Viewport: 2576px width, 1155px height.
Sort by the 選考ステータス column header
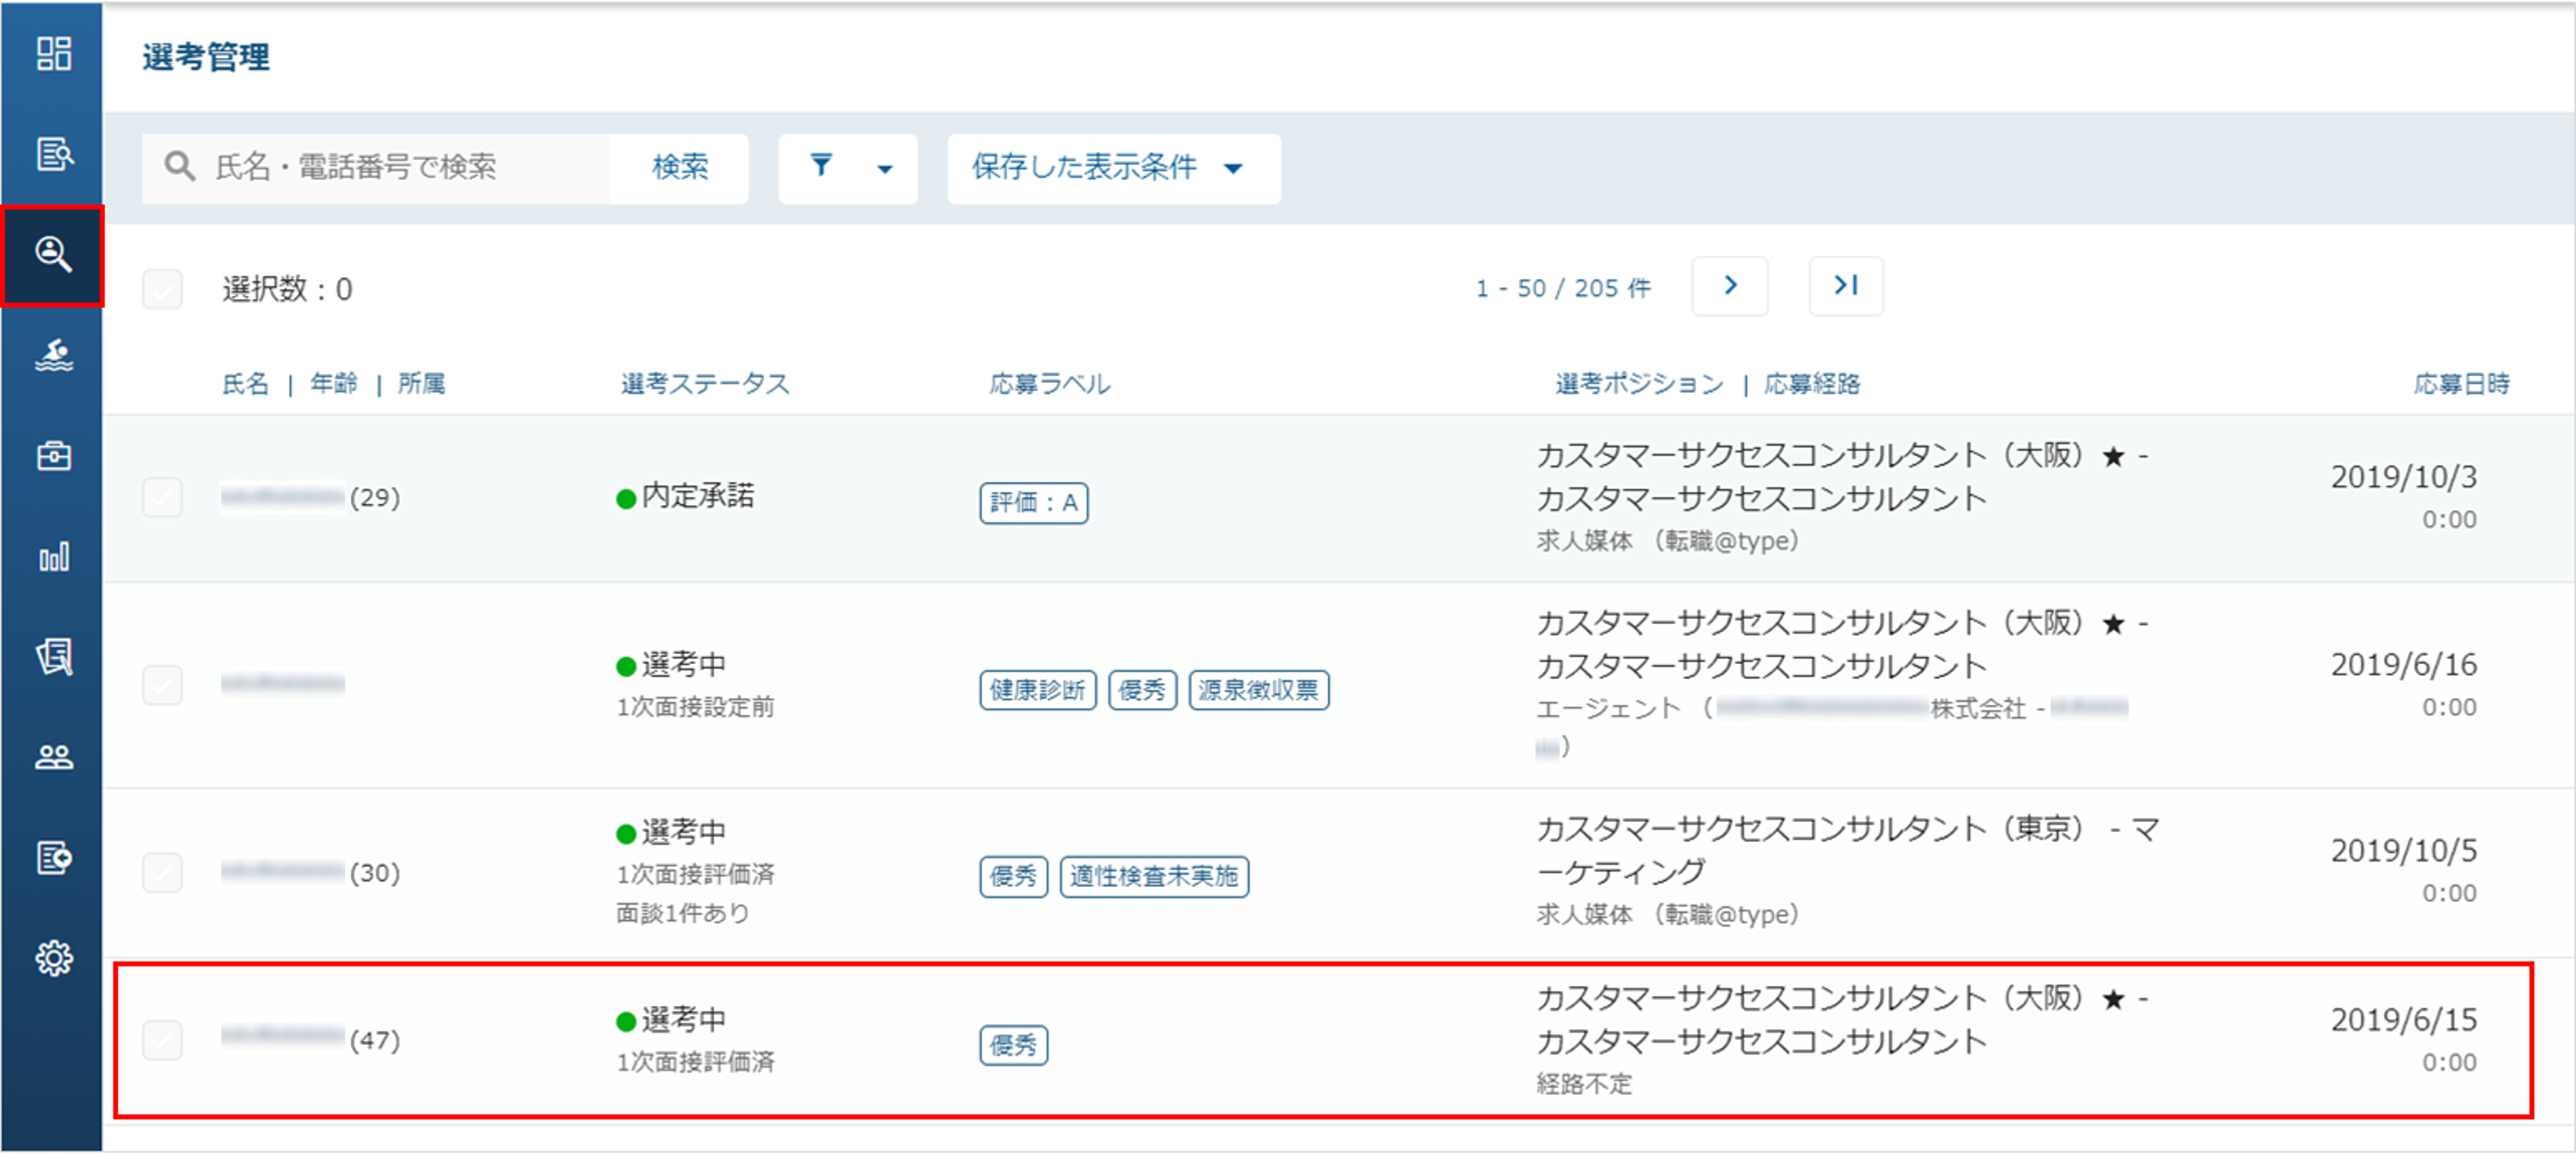pyautogui.click(x=705, y=384)
